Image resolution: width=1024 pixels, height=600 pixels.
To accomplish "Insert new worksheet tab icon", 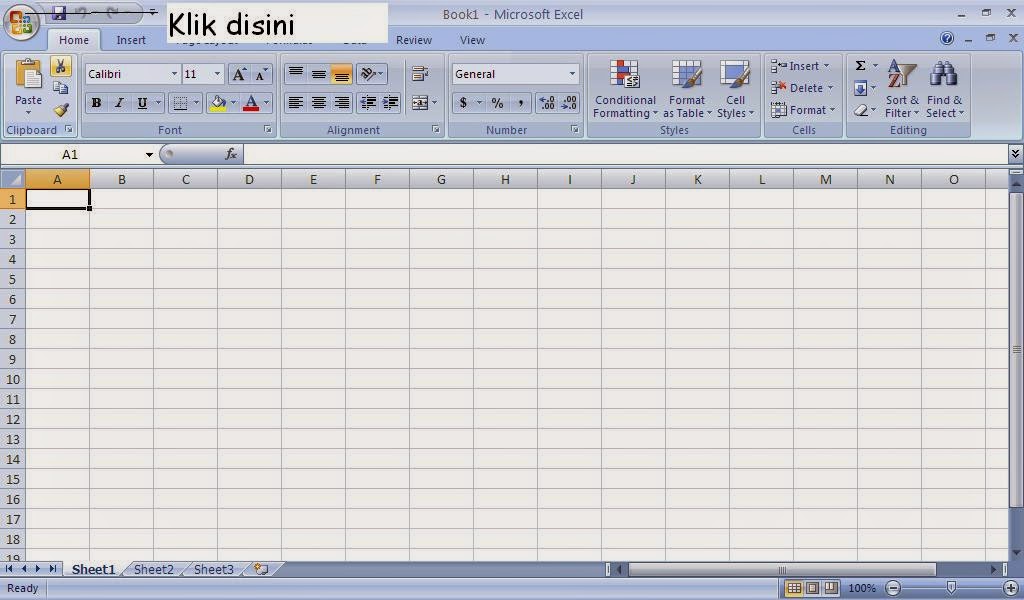I will click(261, 569).
